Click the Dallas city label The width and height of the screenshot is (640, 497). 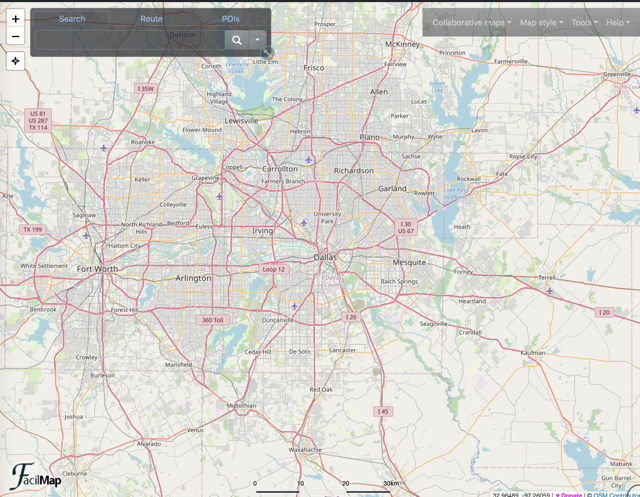click(325, 257)
